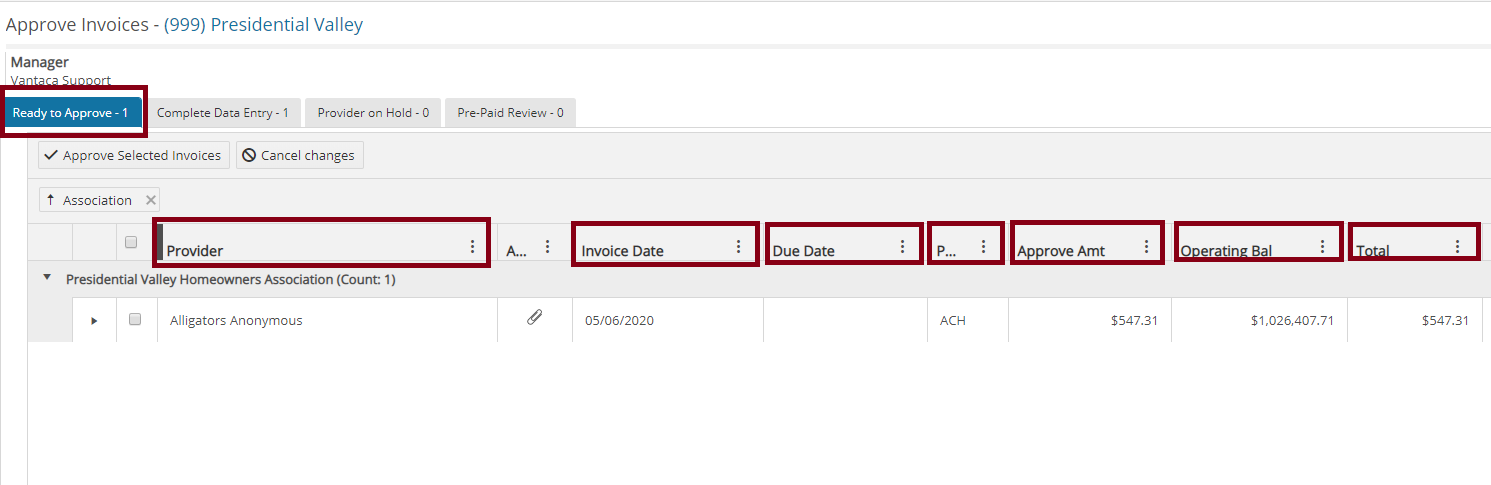The width and height of the screenshot is (1491, 485).
Task: Remove the Association grouping chip
Action: [150, 200]
